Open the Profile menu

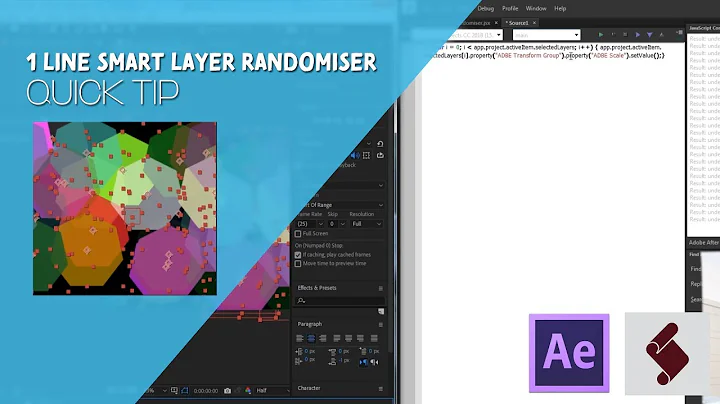(x=510, y=8)
